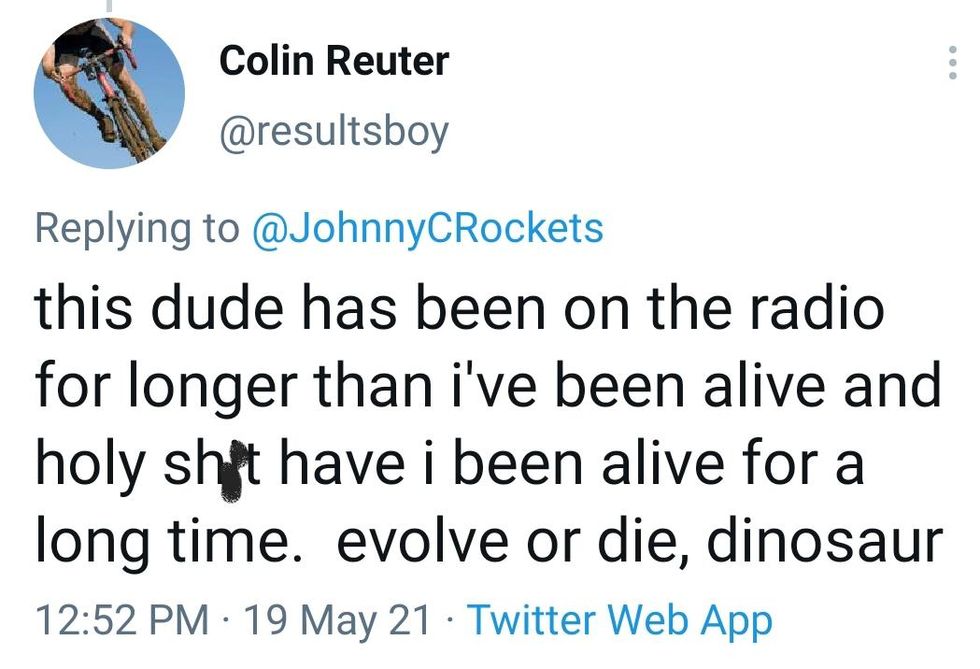Click Colin Reuter's cyclist profile picture

pos(109,91)
